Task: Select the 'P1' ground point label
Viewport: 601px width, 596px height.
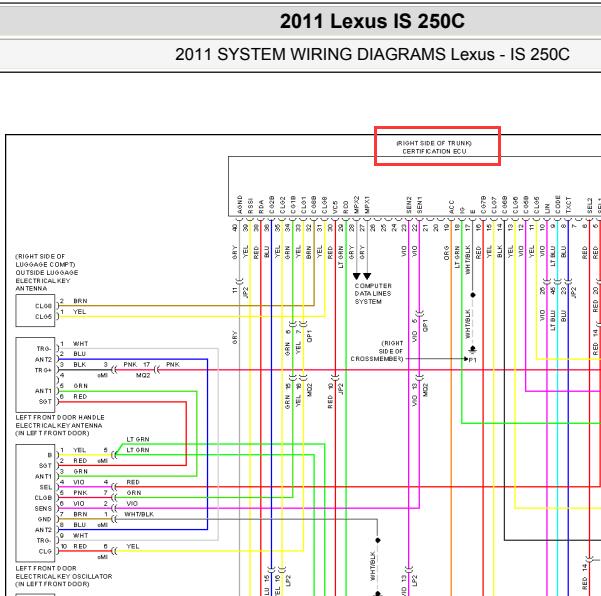Action: [x=473, y=360]
